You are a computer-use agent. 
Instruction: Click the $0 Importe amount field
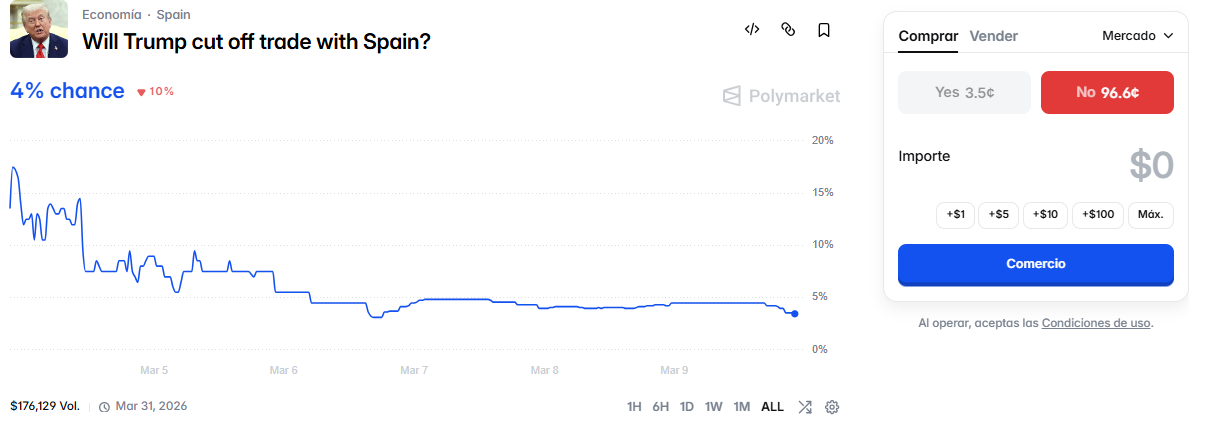(x=1150, y=166)
